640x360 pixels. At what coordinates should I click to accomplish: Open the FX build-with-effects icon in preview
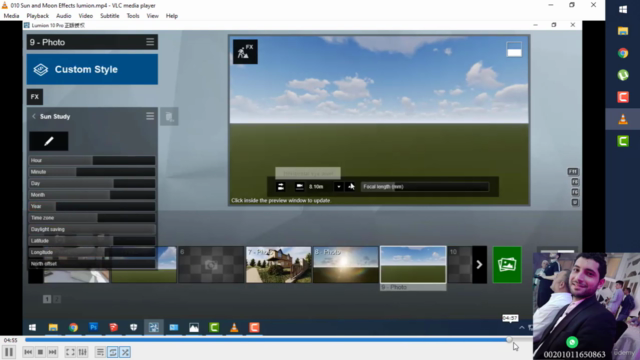pos(245,52)
